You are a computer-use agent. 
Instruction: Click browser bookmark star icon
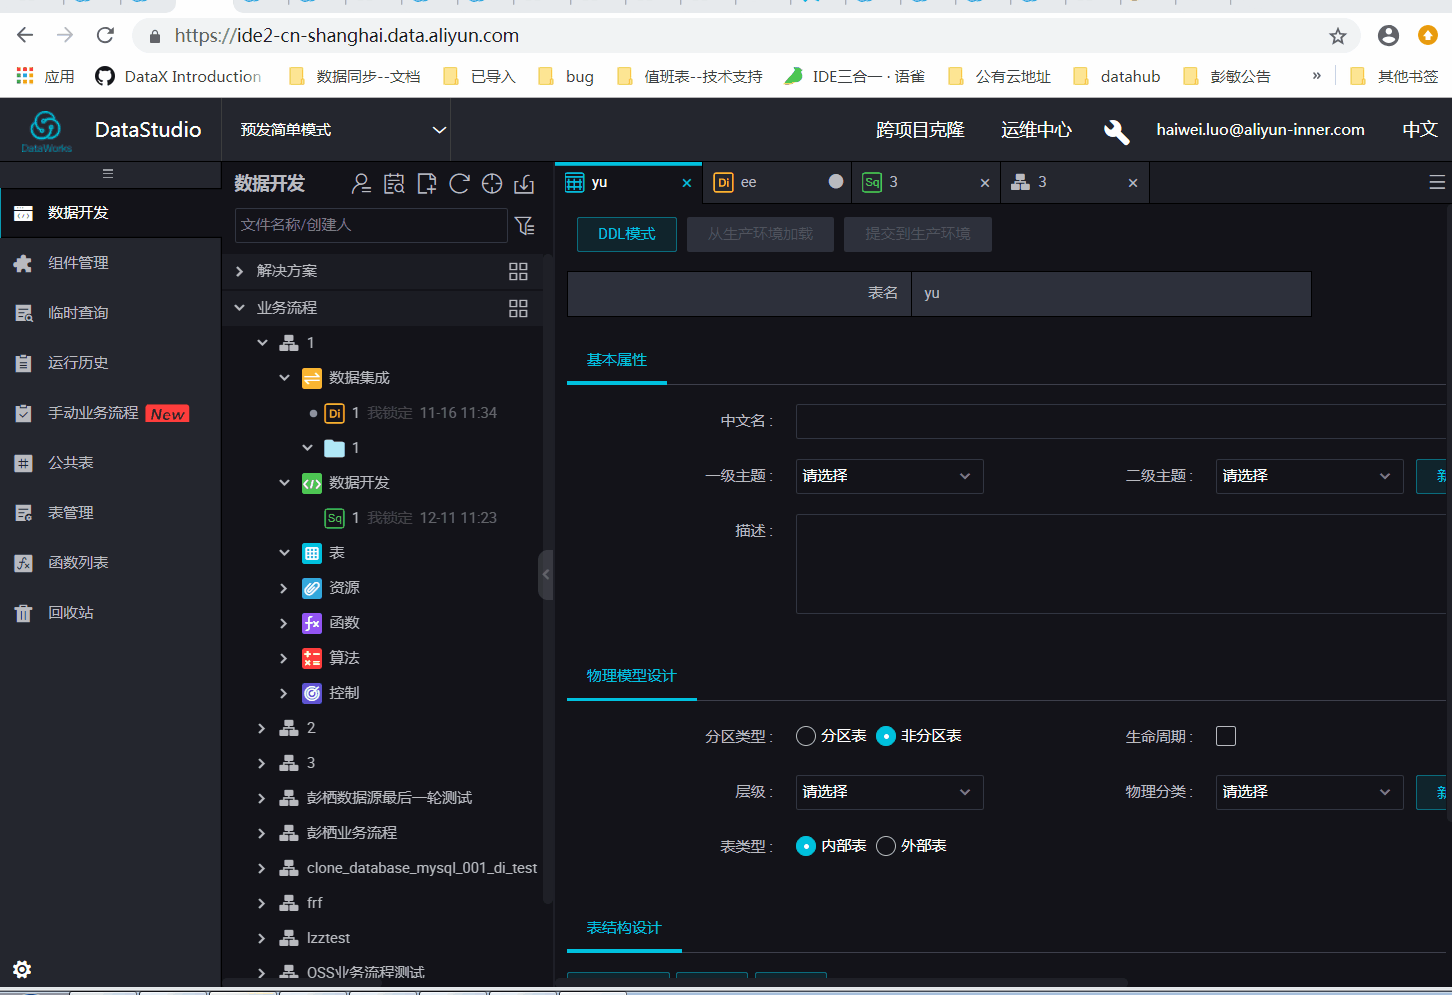[x=1338, y=36]
